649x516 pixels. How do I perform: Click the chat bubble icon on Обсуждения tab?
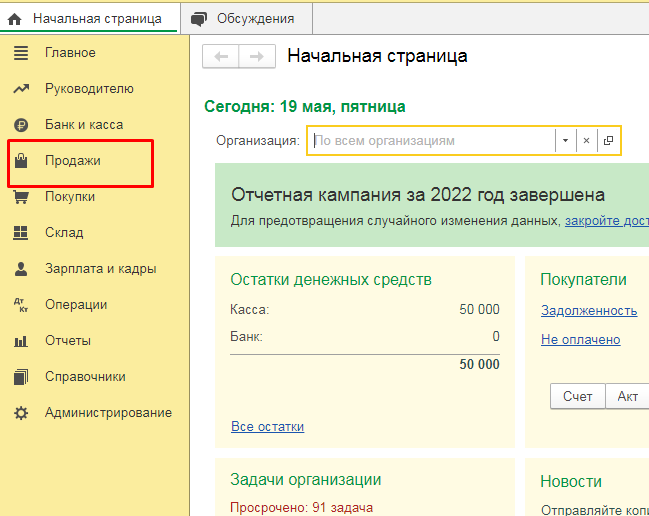(199, 19)
